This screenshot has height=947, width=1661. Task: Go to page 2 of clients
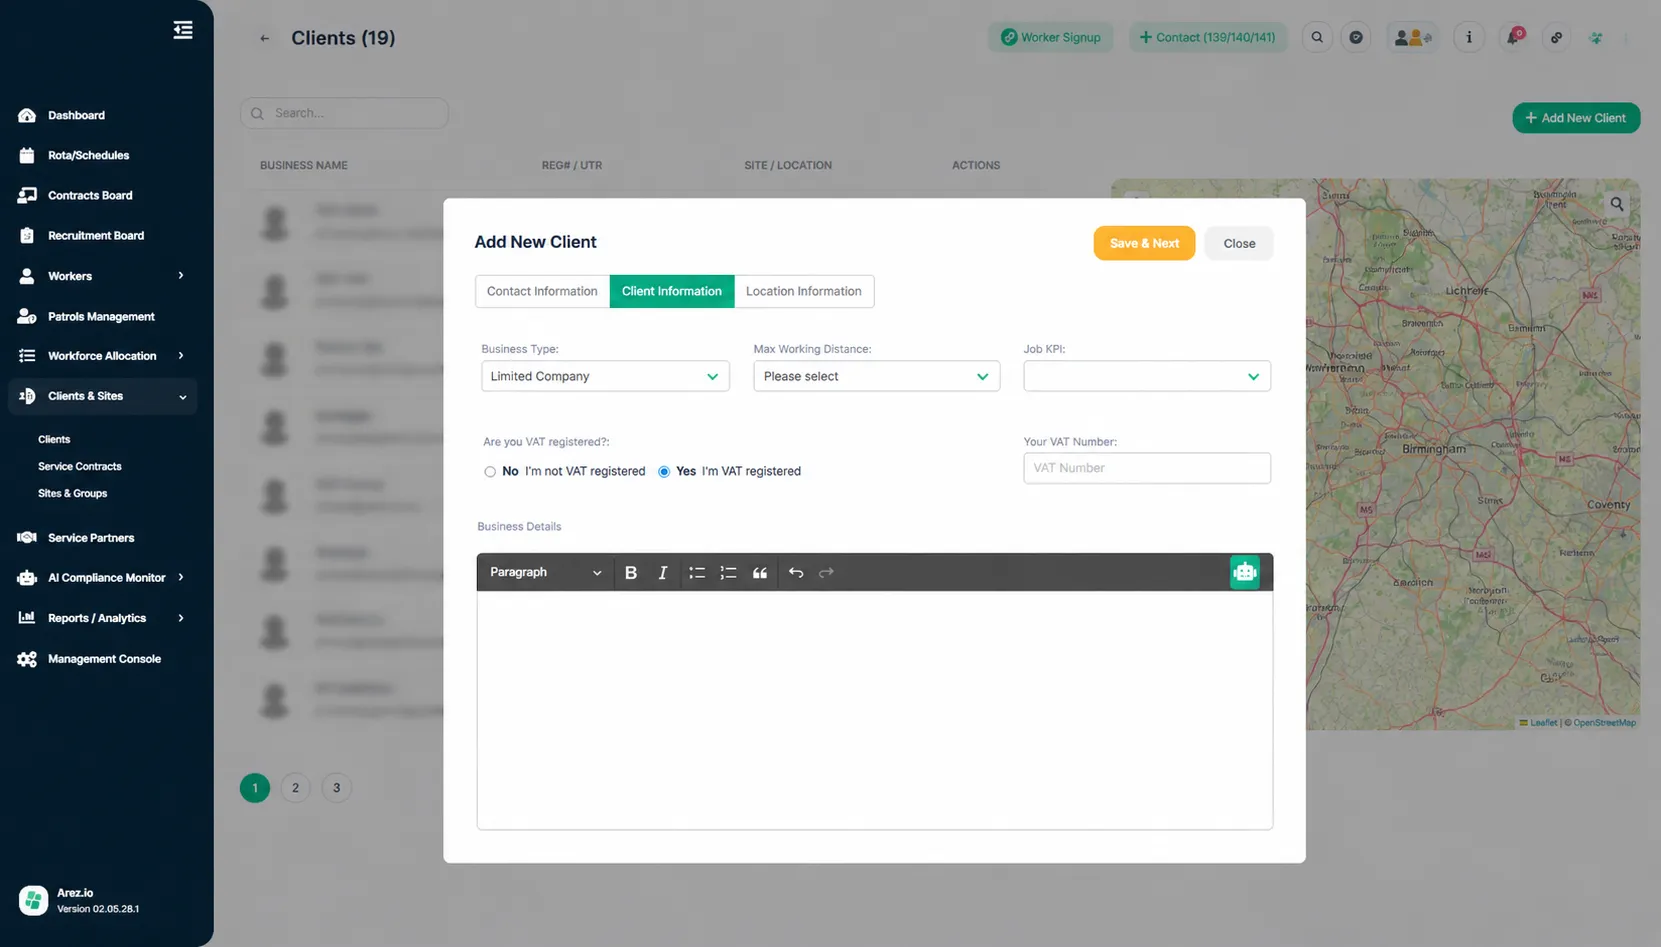tap(296, 788)
